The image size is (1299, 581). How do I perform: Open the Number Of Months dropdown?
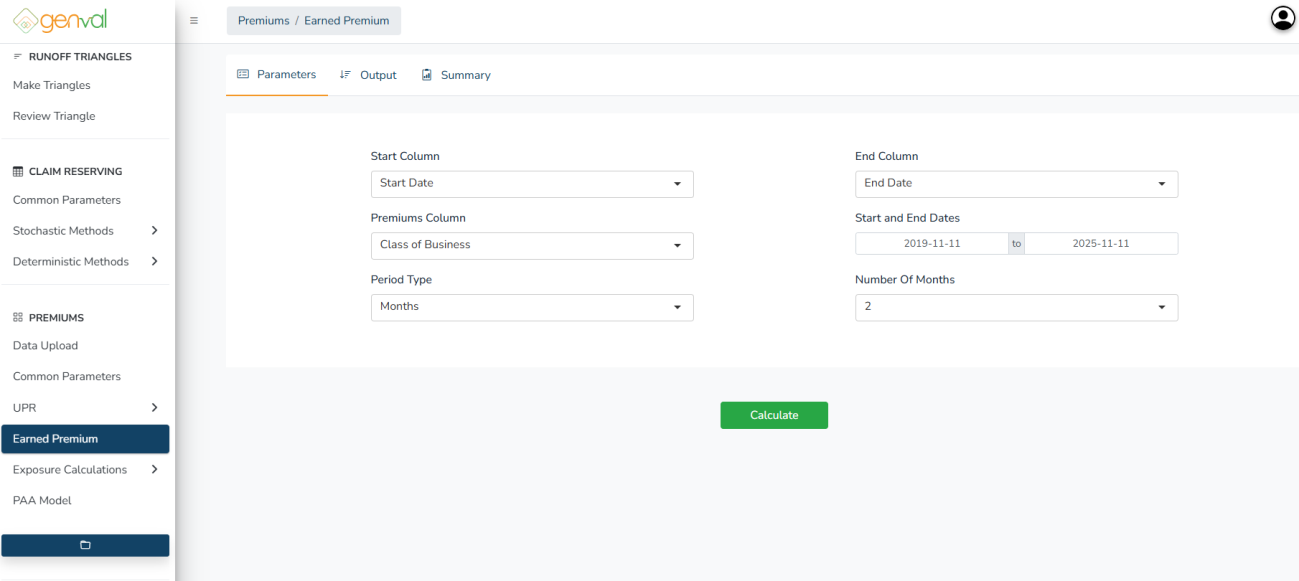[1016, 307]
